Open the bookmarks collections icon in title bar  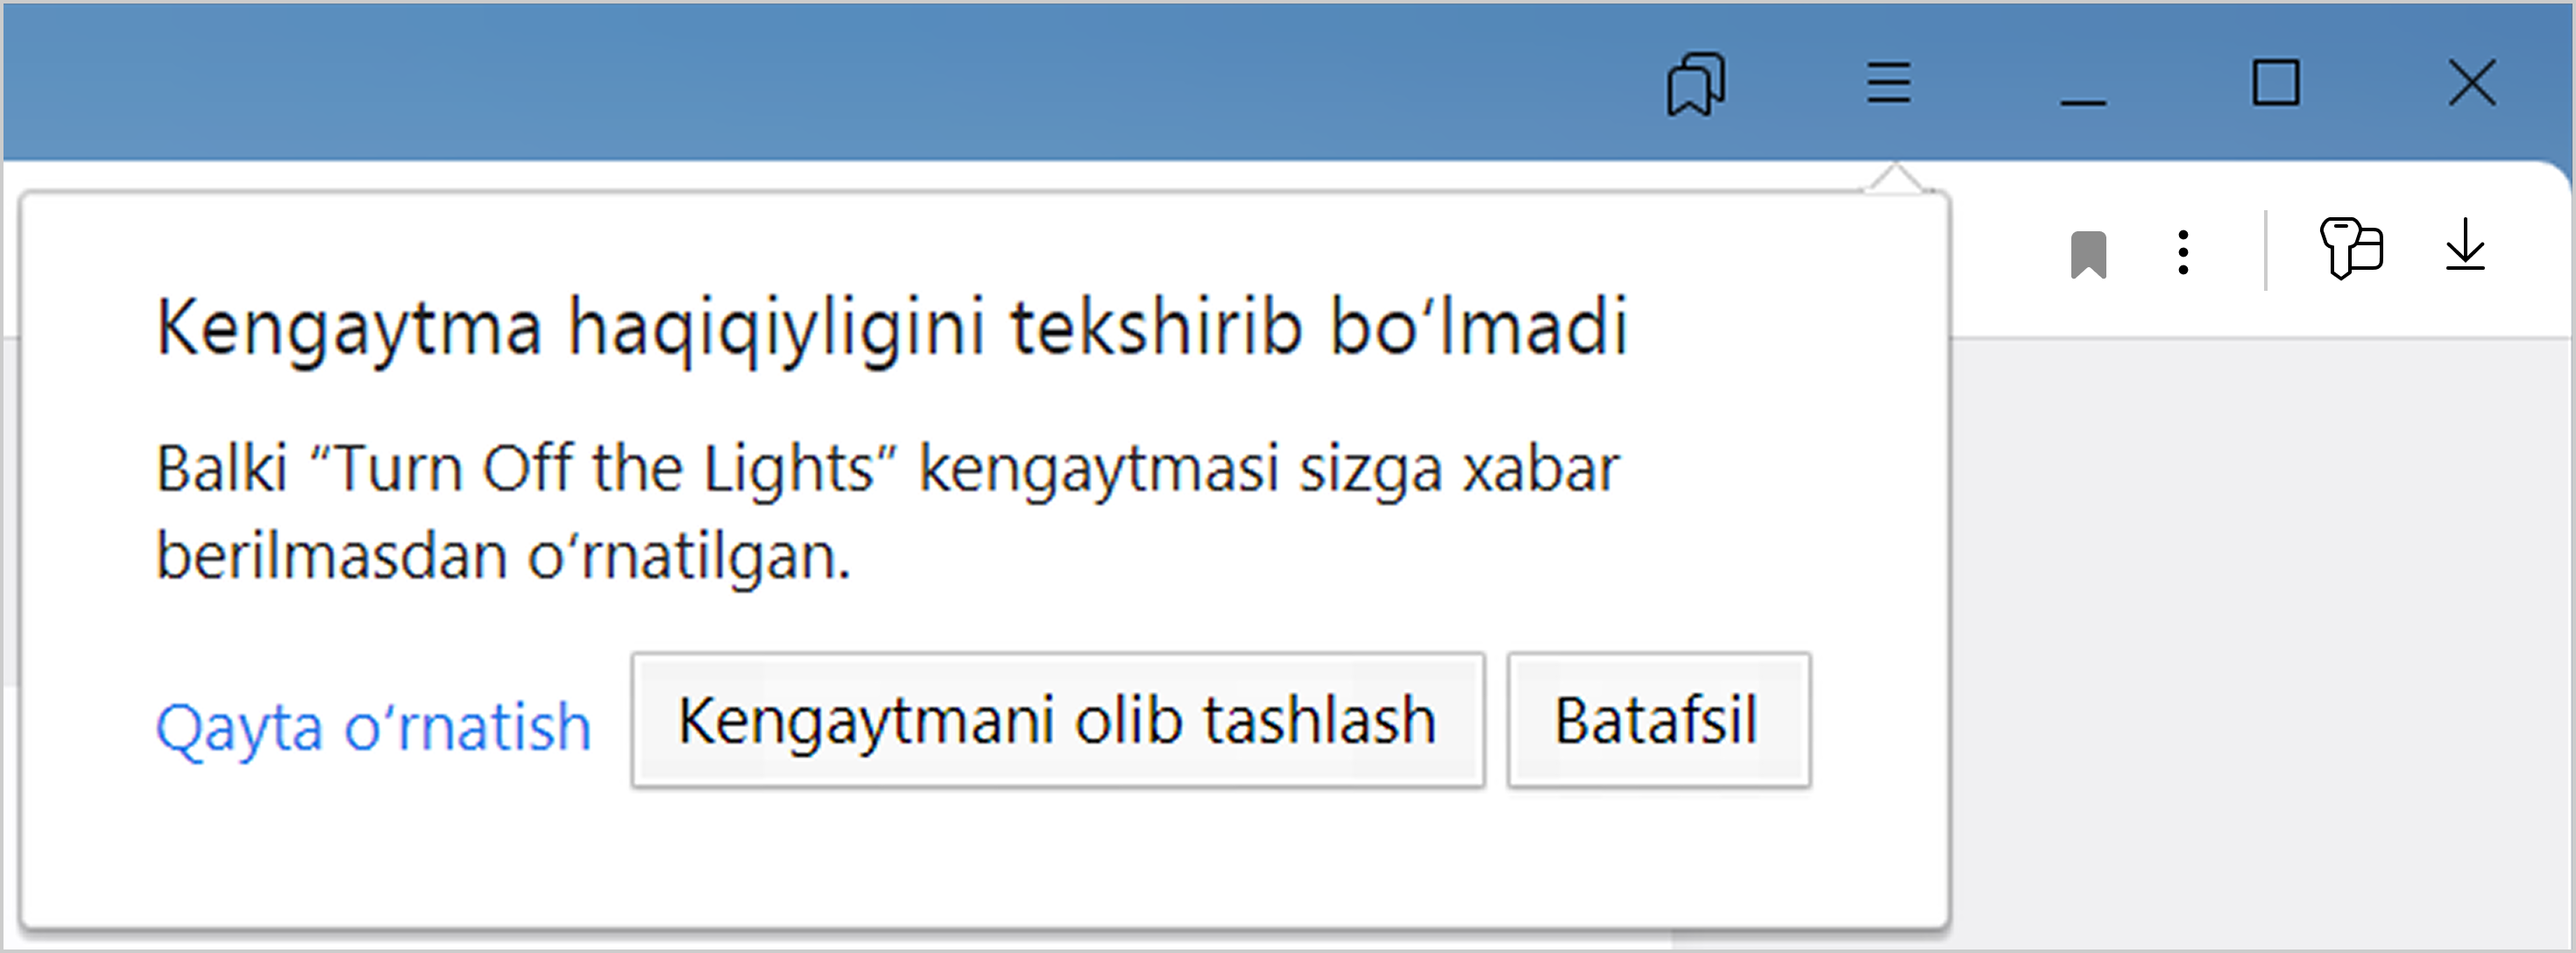pos(1695,84)
